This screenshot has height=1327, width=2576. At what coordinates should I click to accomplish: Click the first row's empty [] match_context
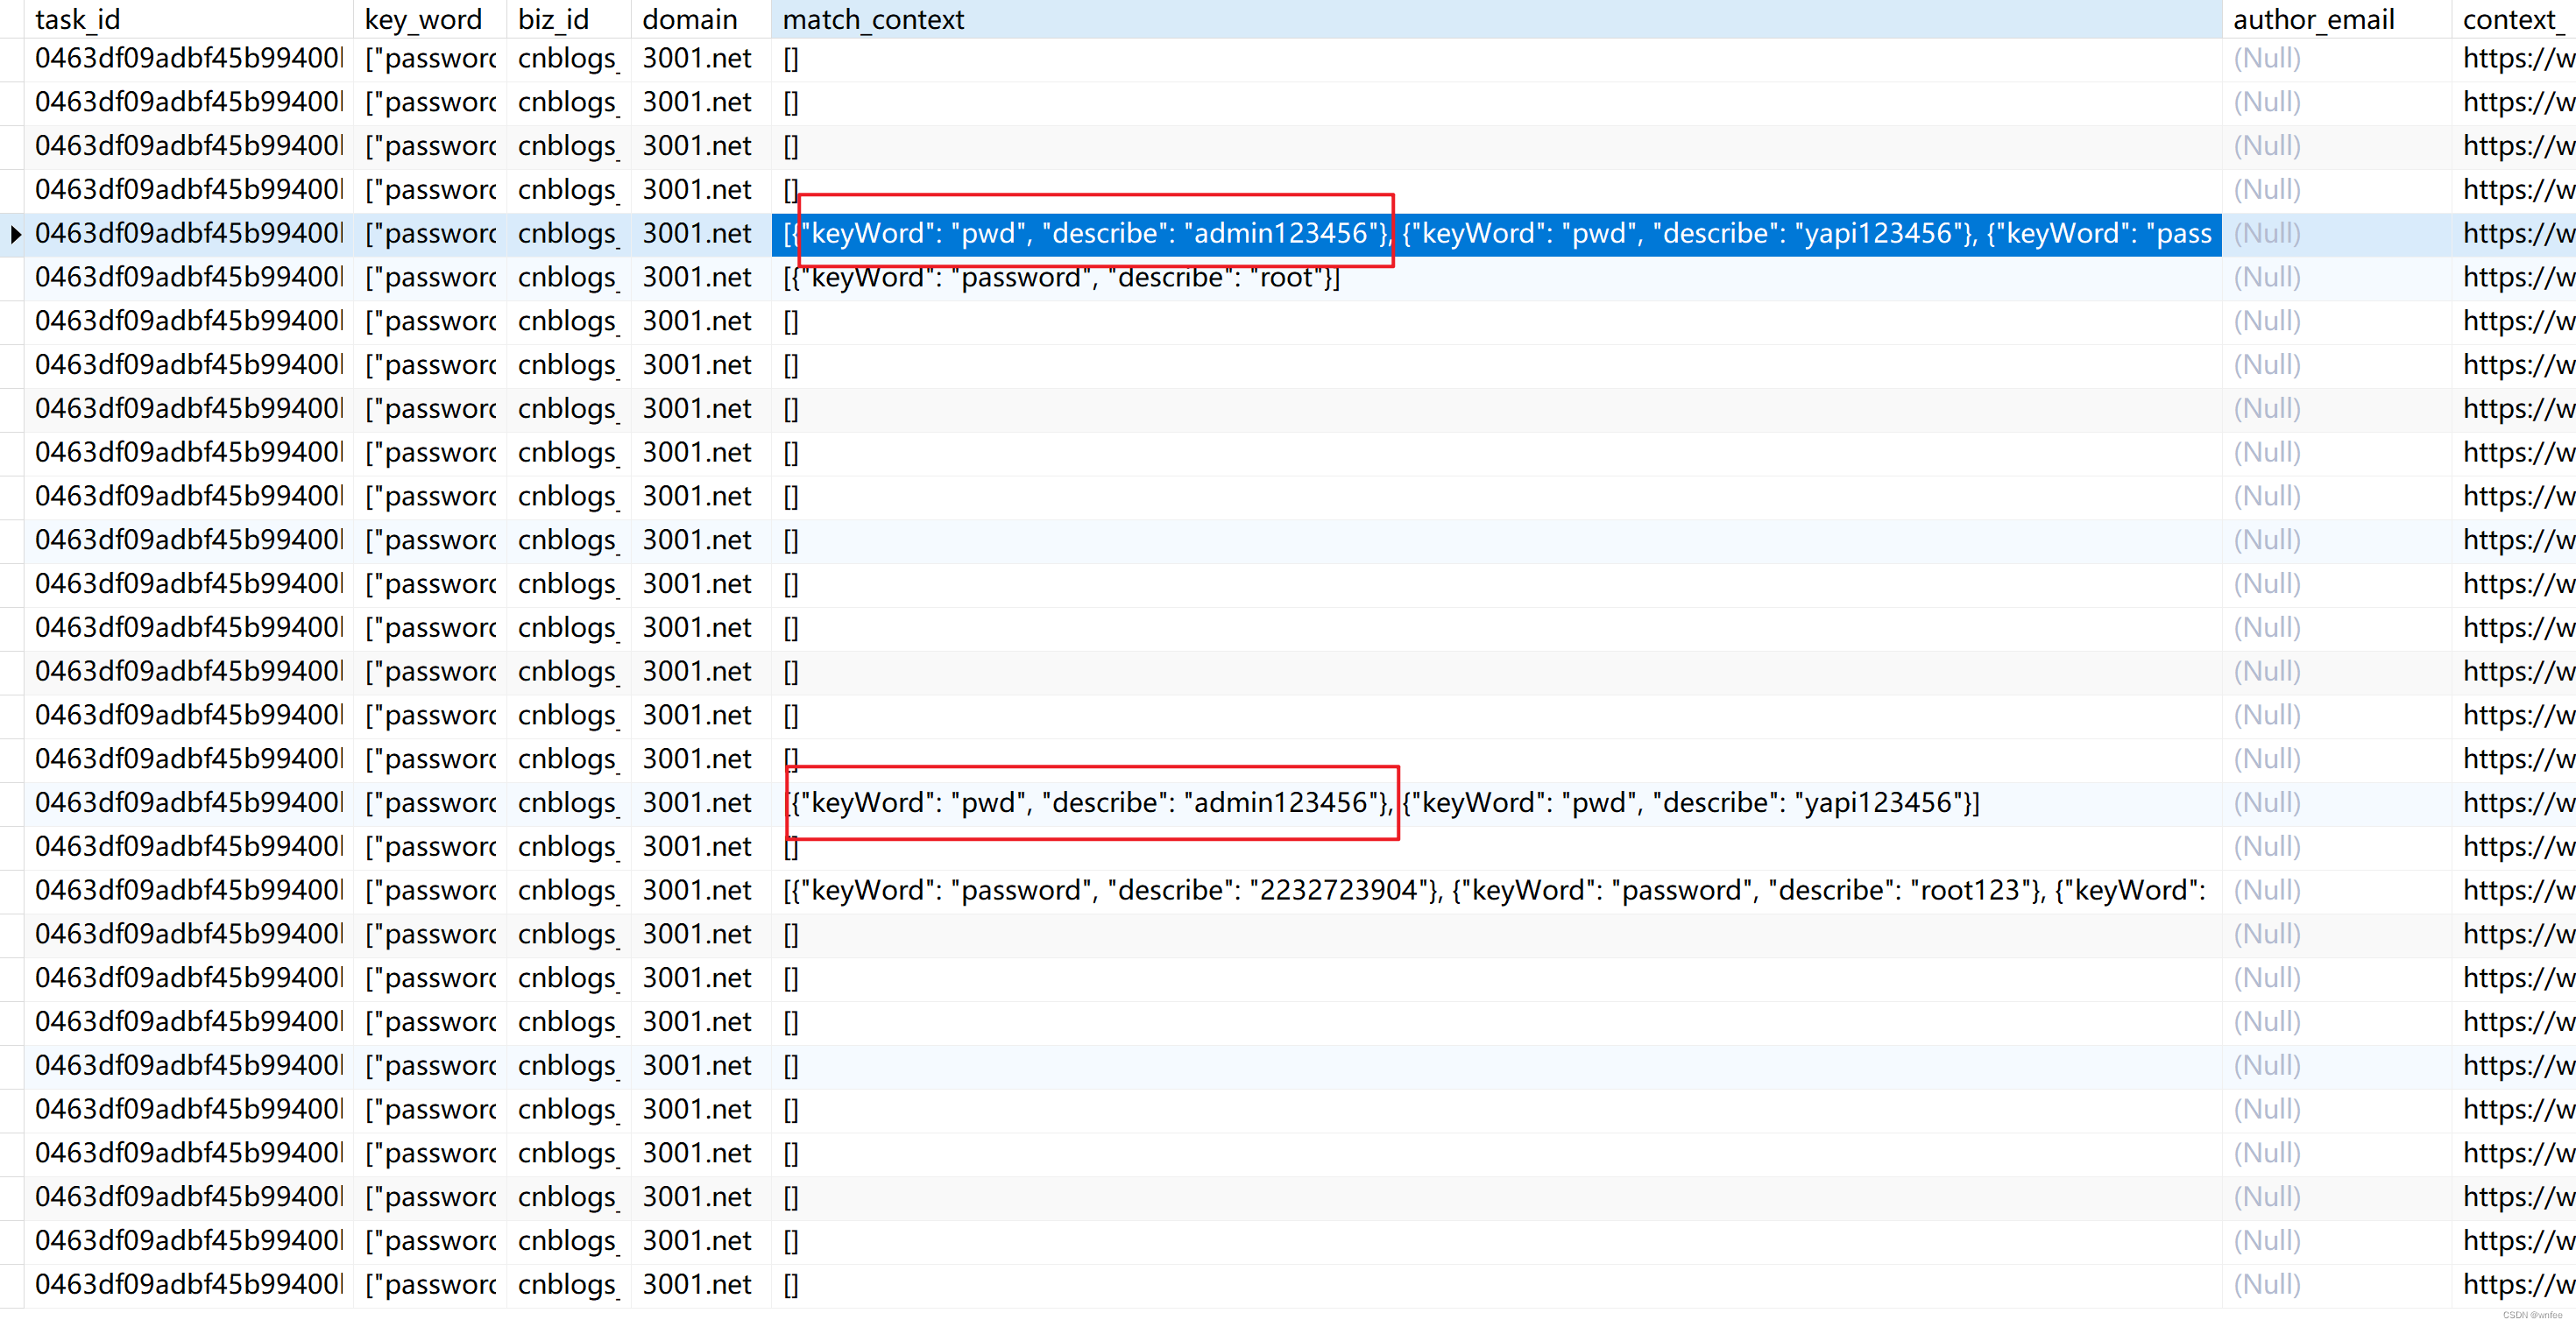[x=791, y=59]
